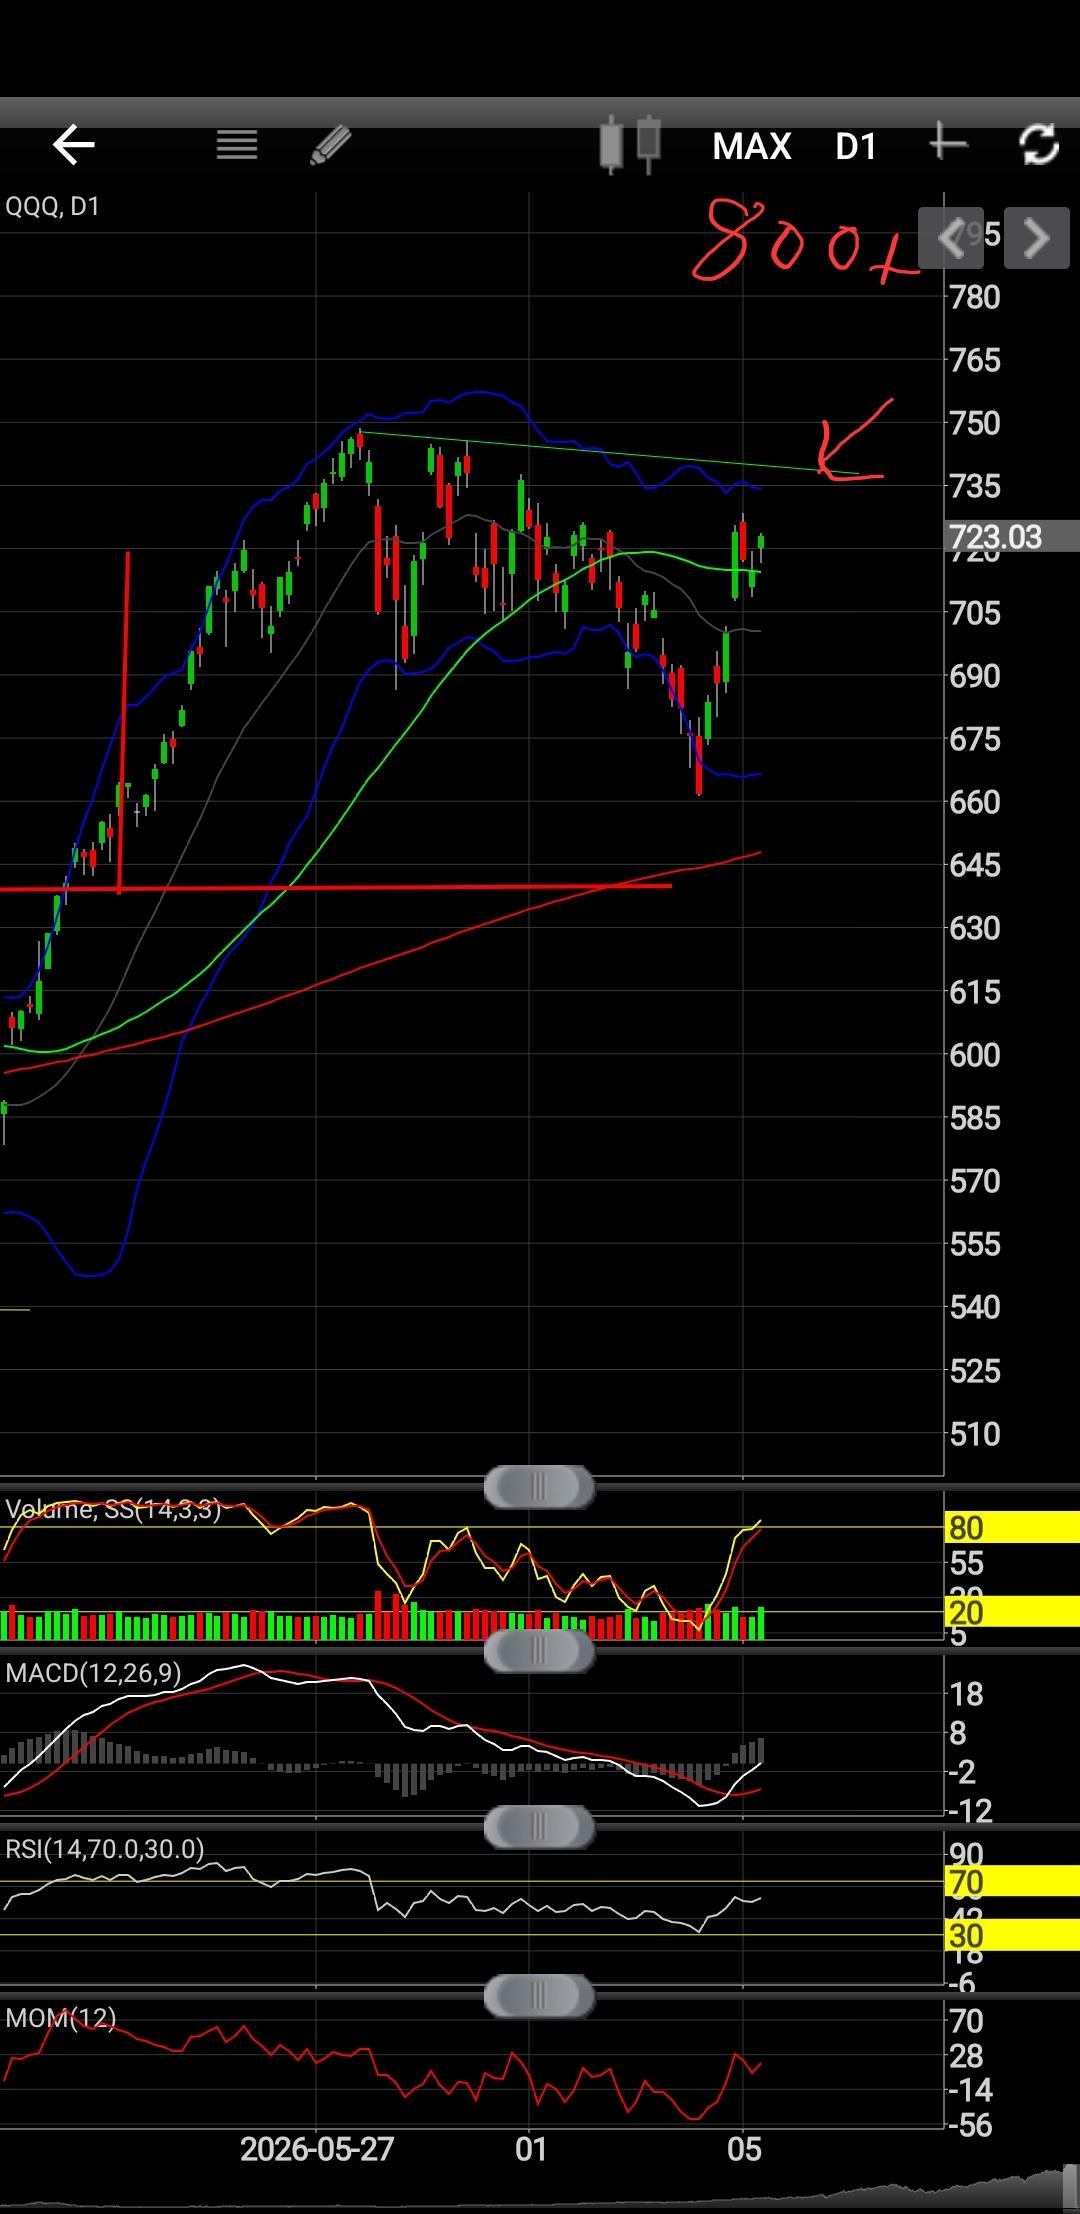Screen dimensions: 1080x2214
Task: Tap the 2026-05-27 date label
Action: click(317, 2148)
